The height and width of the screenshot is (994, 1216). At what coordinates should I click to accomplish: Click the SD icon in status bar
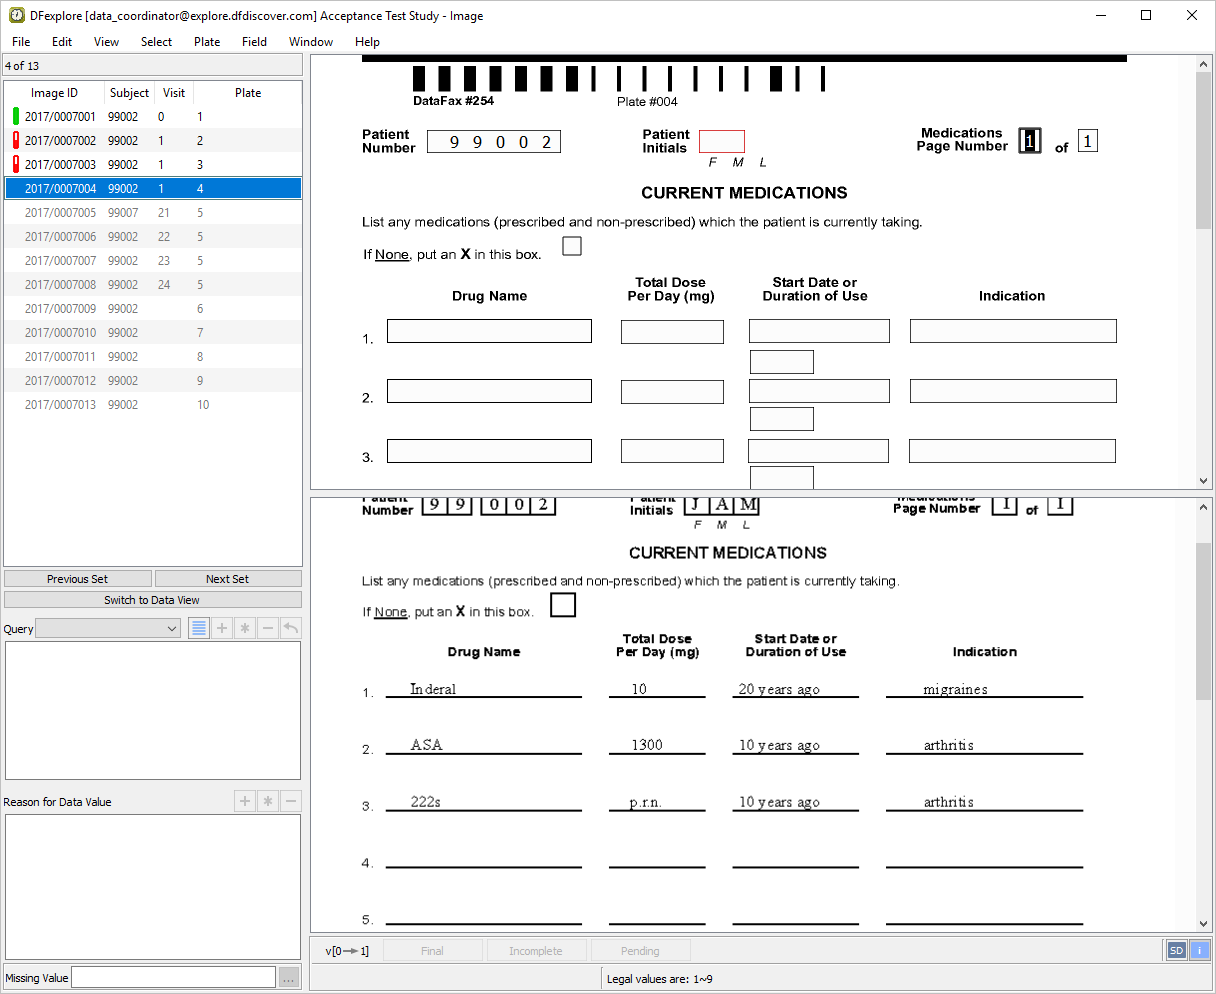(x=1176, y=951)
